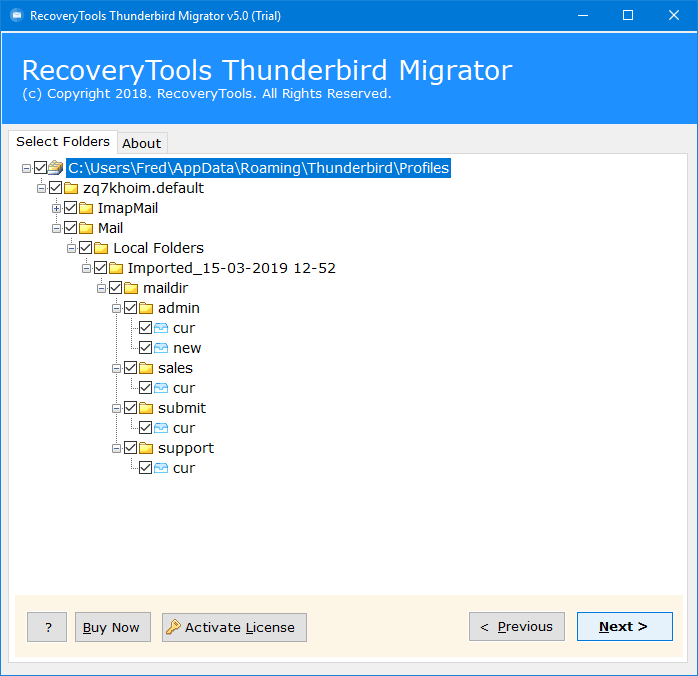Image resolution: width=698 pixels, height=676 pixels.
Task: Click the mailbox icon of cur under admin
Action: 161,328
